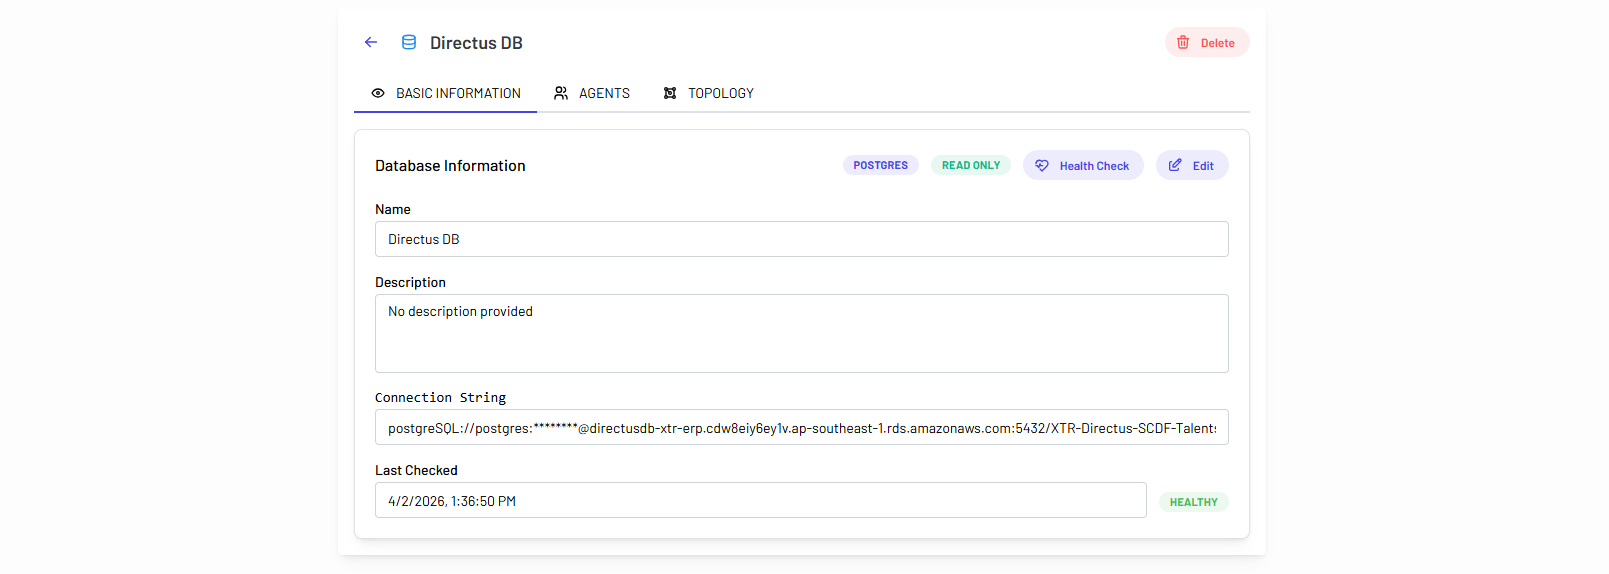Click the Connection String label
1609x574 pixels.
coord(441,397)
